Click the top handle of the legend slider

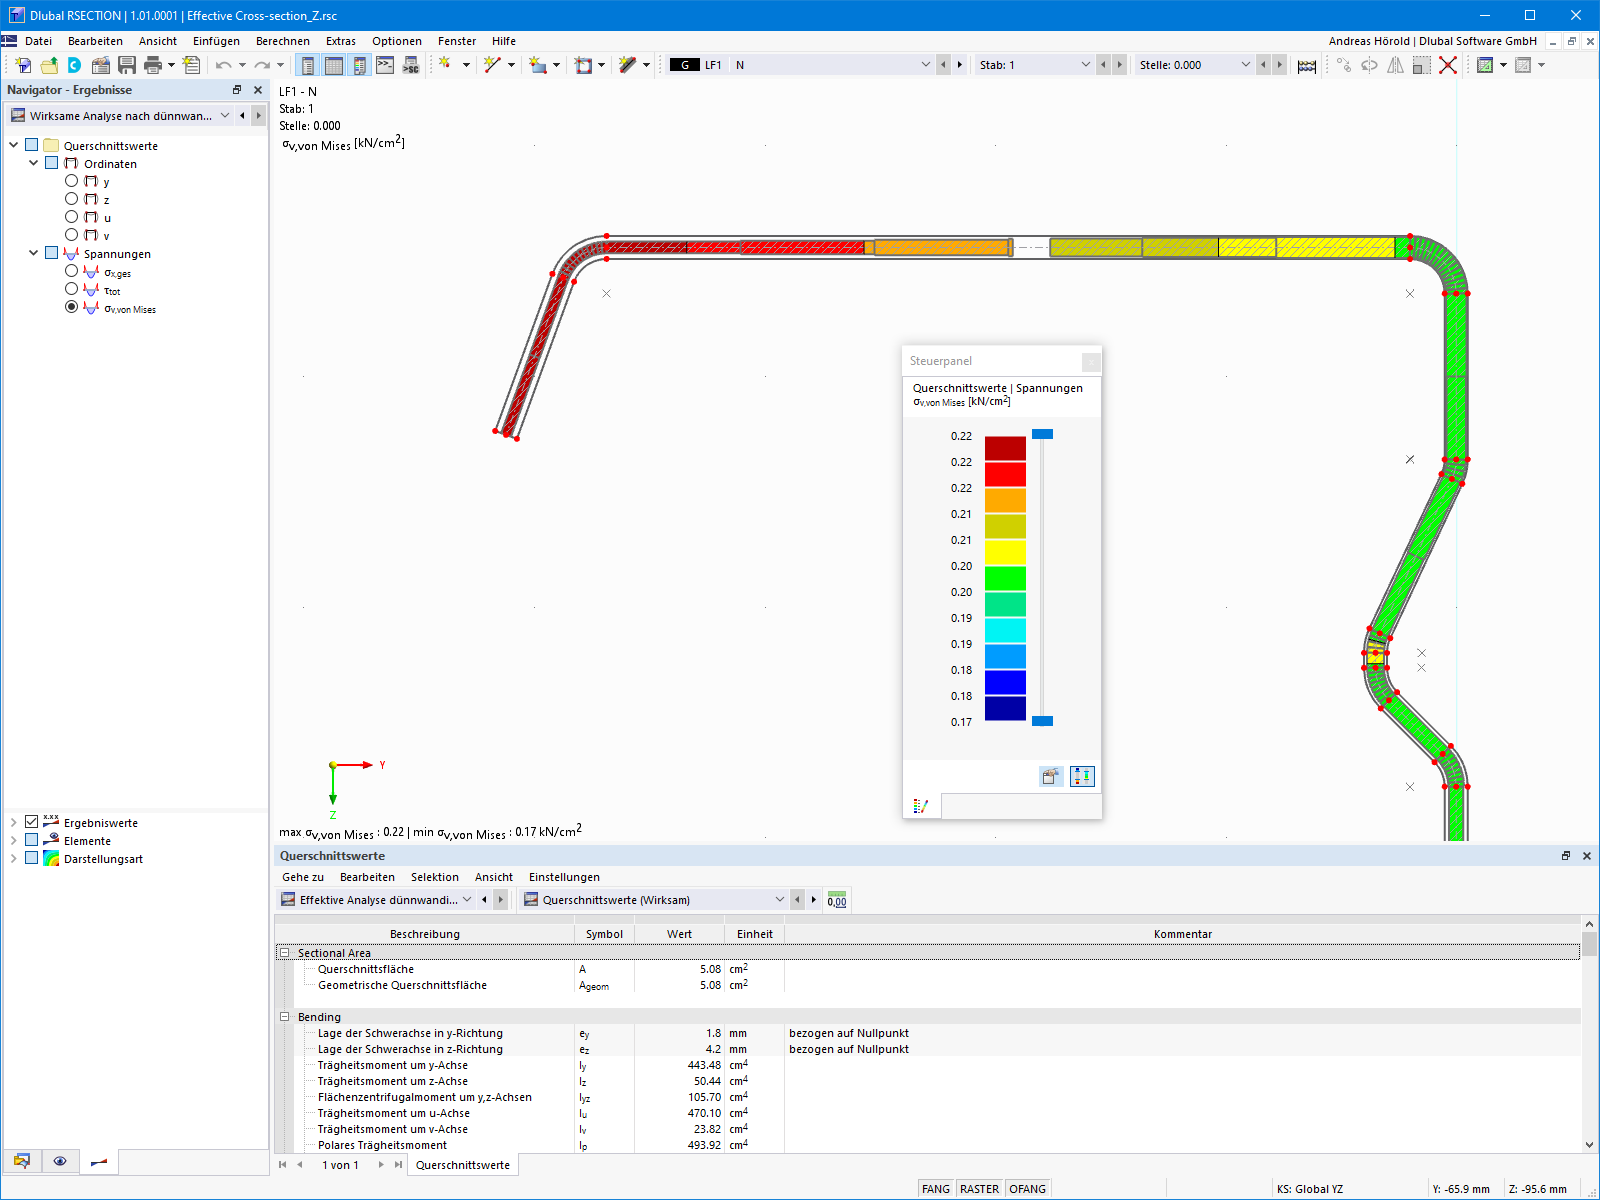[x=1042, y=434]
